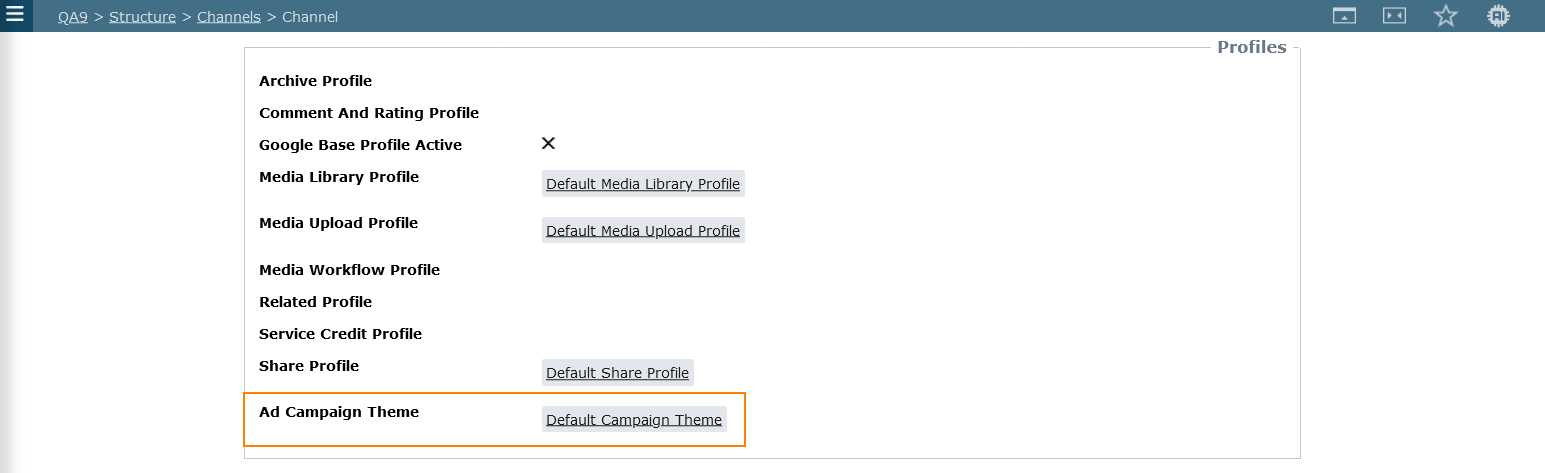The width and height of the screenshot is (1545, 473).
Task: Open Default Campaign Theme link
Action: point(634,420)
